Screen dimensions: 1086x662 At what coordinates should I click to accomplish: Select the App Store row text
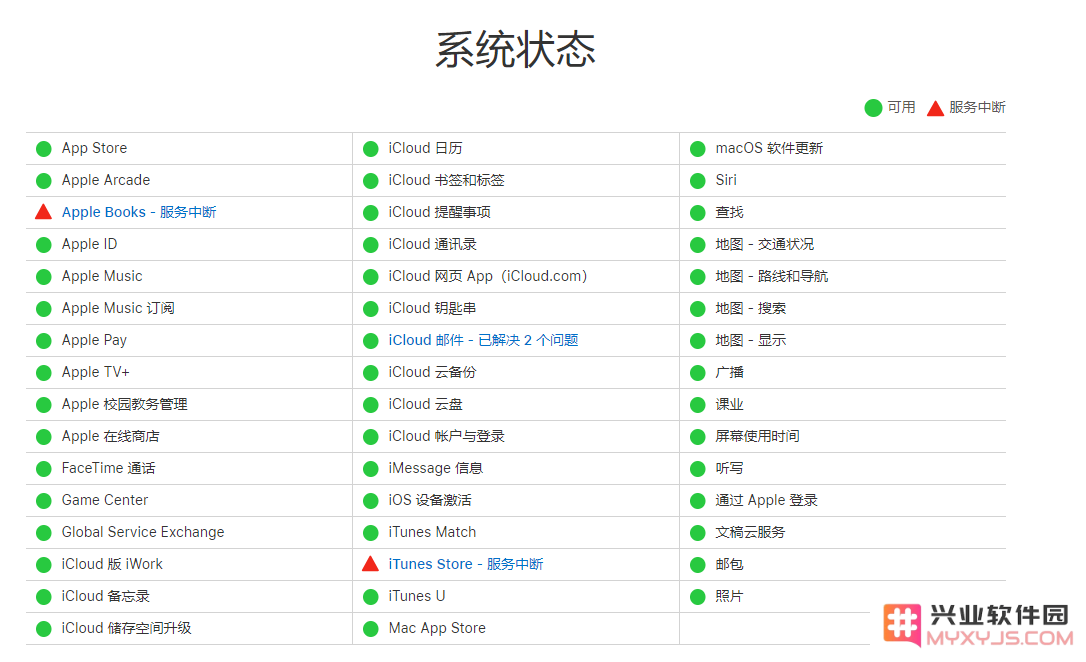(x=94, y=148)
